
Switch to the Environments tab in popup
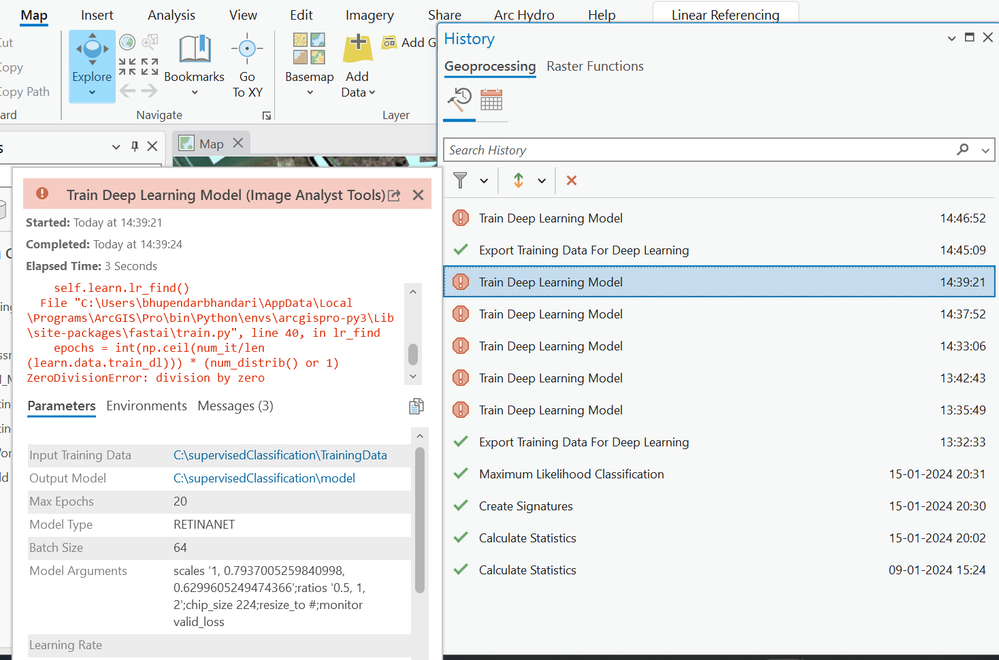[x=147, y=406]
